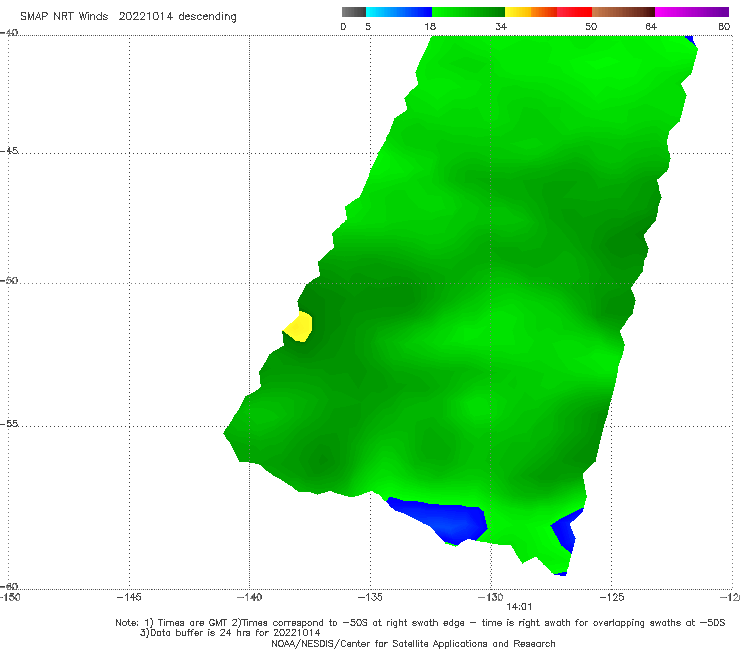Click the longitude label '-145'

[129, 598]
